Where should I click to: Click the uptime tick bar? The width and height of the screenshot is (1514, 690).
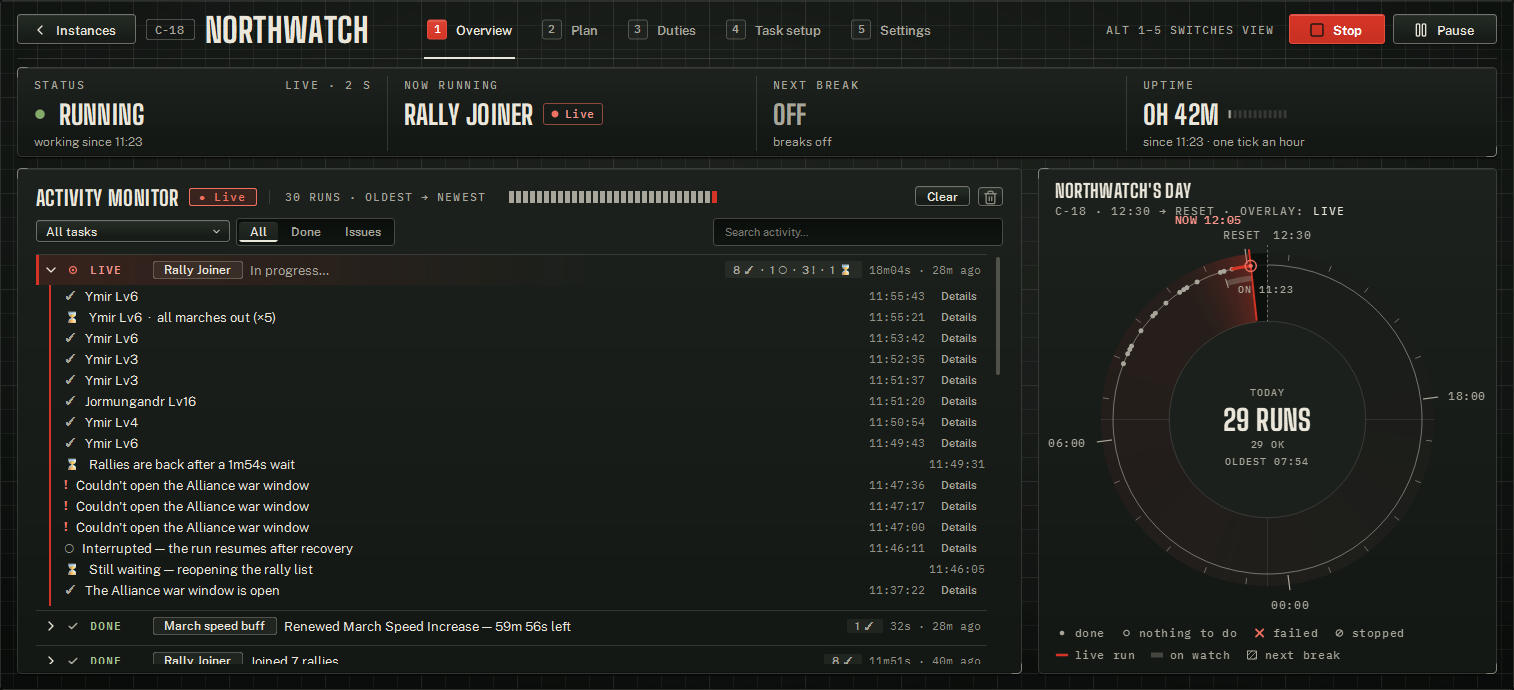pyautogui.click(x=1257, y=114)
